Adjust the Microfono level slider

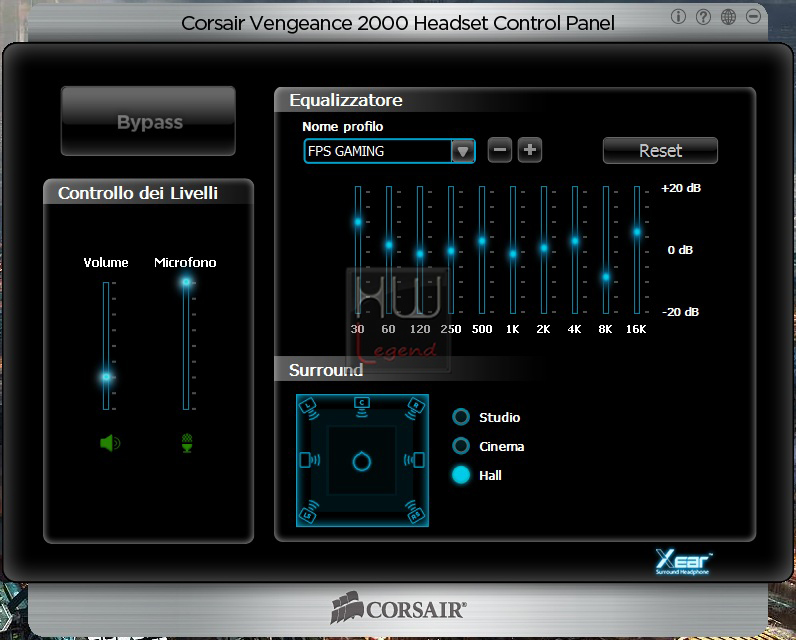pyautogui.click(x=186, y=282)
